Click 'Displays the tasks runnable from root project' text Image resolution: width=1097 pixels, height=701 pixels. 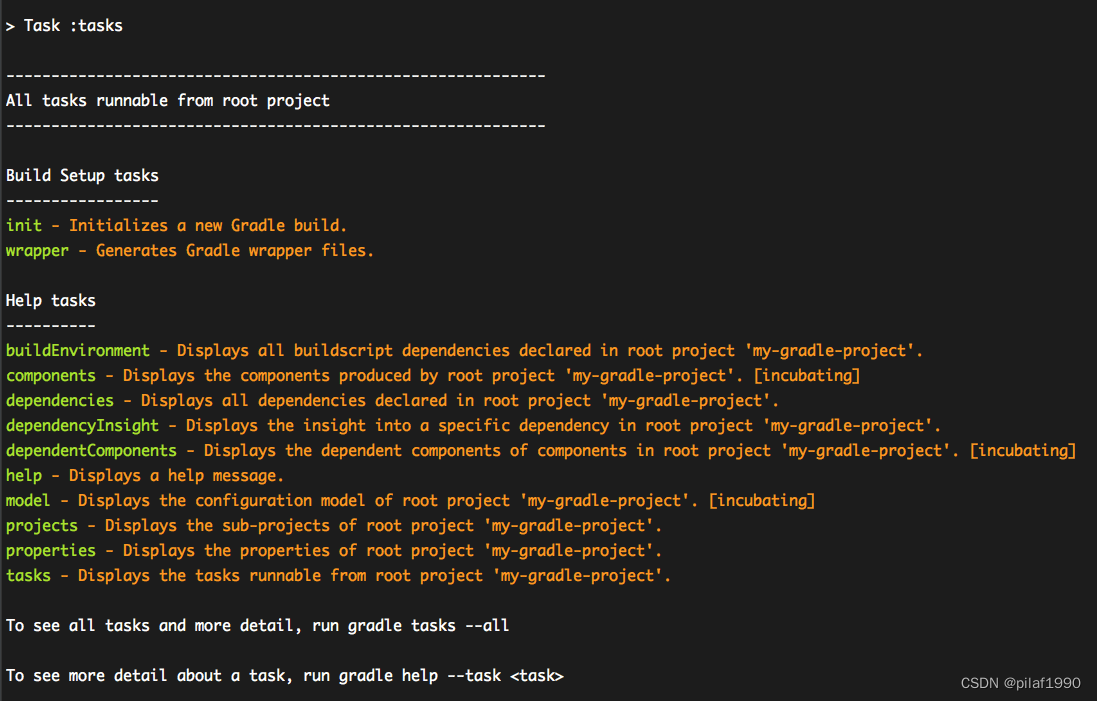[281, 576]
